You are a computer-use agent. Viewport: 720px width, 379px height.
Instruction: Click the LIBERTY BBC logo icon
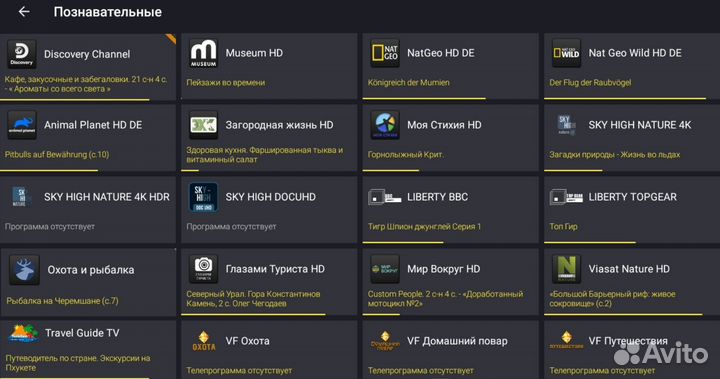click(x=384, y=198)
